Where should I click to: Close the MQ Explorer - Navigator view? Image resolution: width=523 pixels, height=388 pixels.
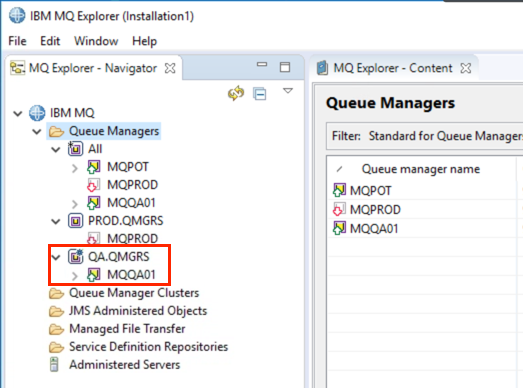tap(170, 68)
